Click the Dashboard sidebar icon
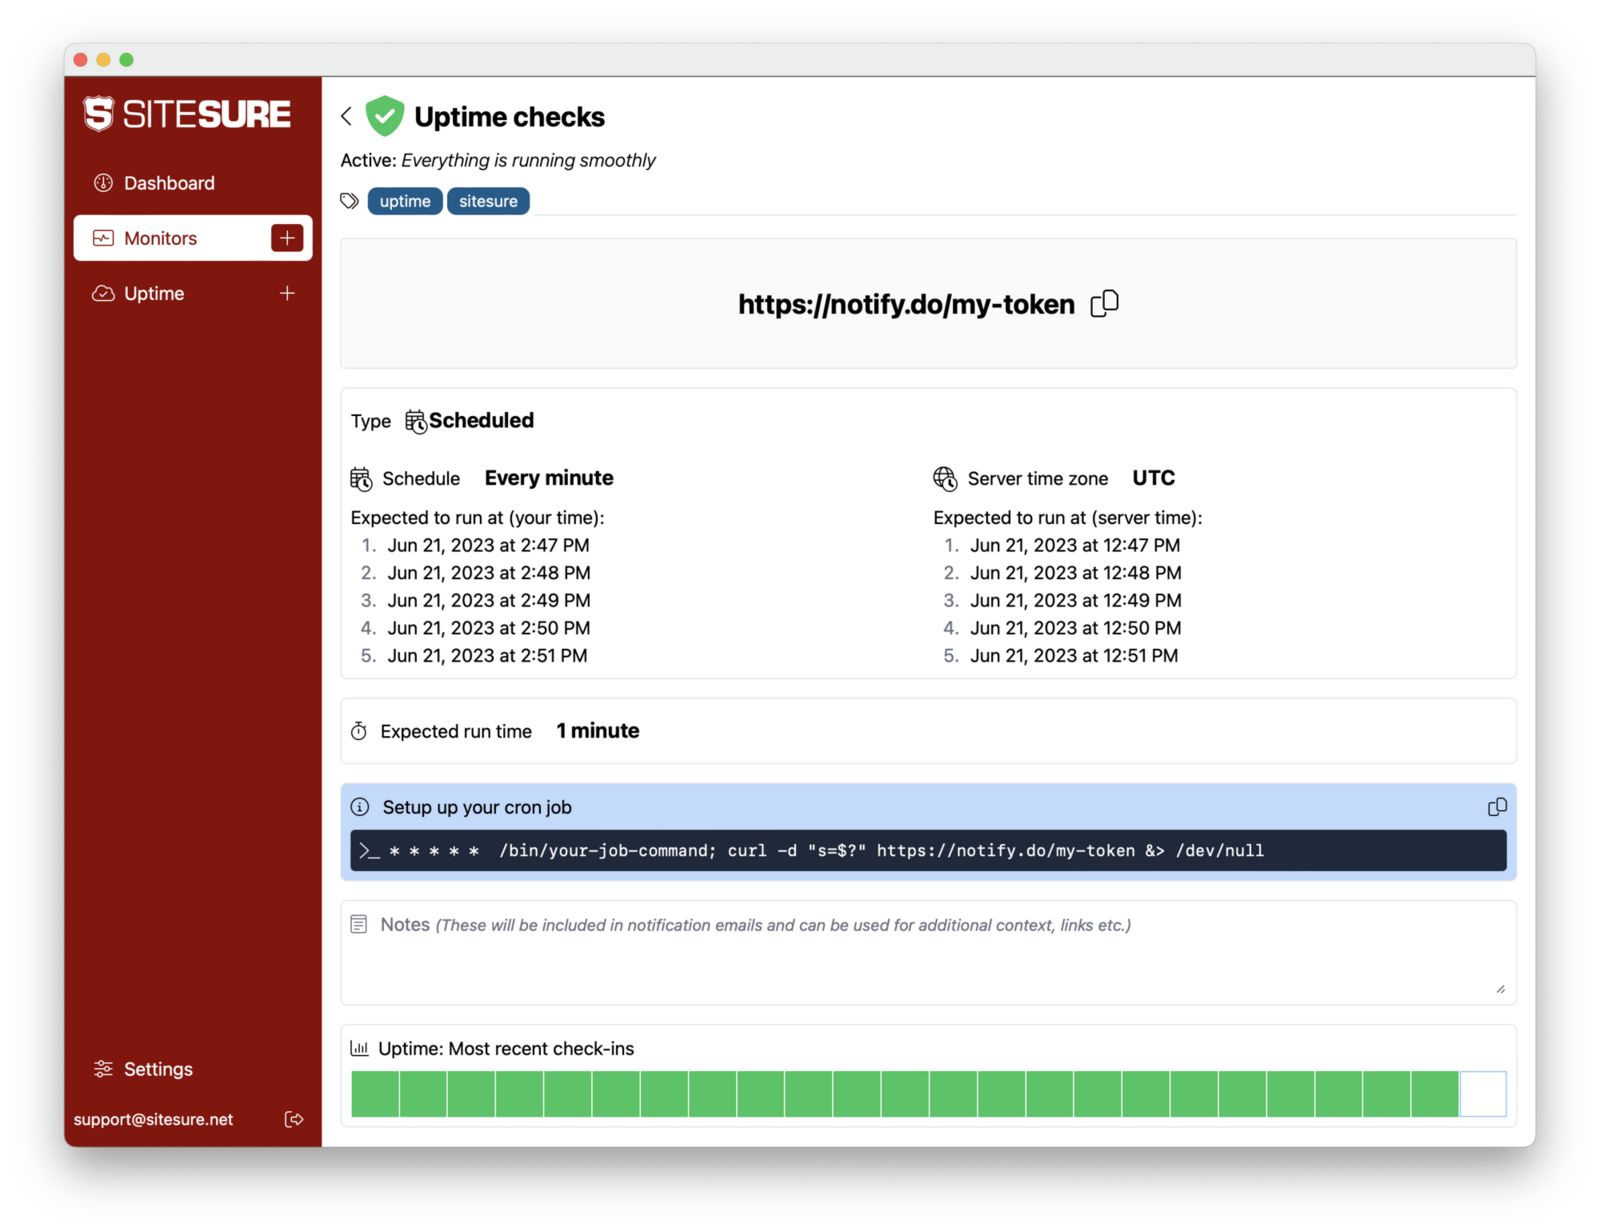The image size is (1600, 1232). tap(103, 183)
